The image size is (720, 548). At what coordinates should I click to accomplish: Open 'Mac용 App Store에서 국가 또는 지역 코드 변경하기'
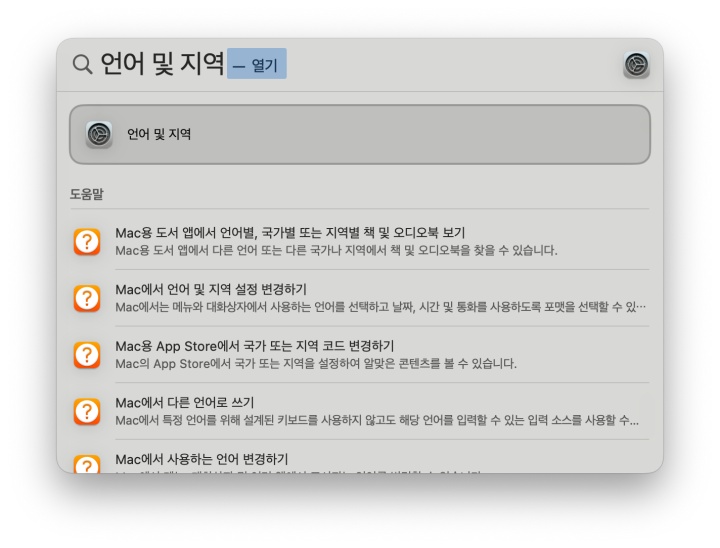254,346
